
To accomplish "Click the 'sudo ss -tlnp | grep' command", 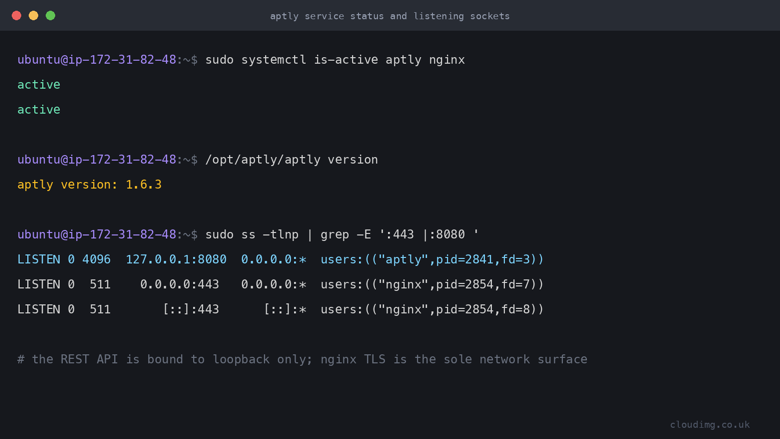I will tap(342, 234).
